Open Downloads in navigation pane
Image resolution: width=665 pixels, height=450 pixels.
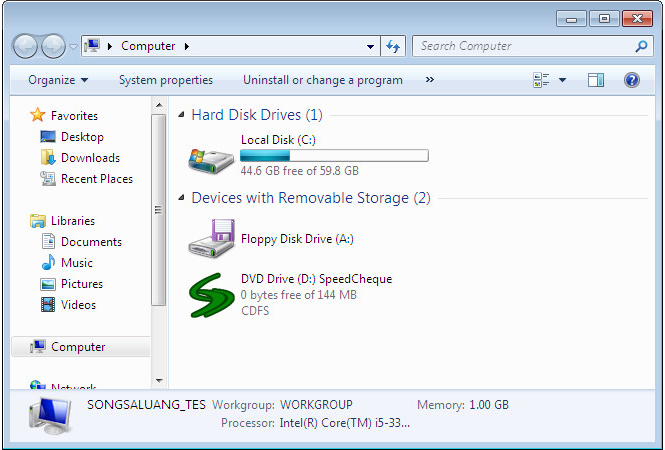(90, 158)
